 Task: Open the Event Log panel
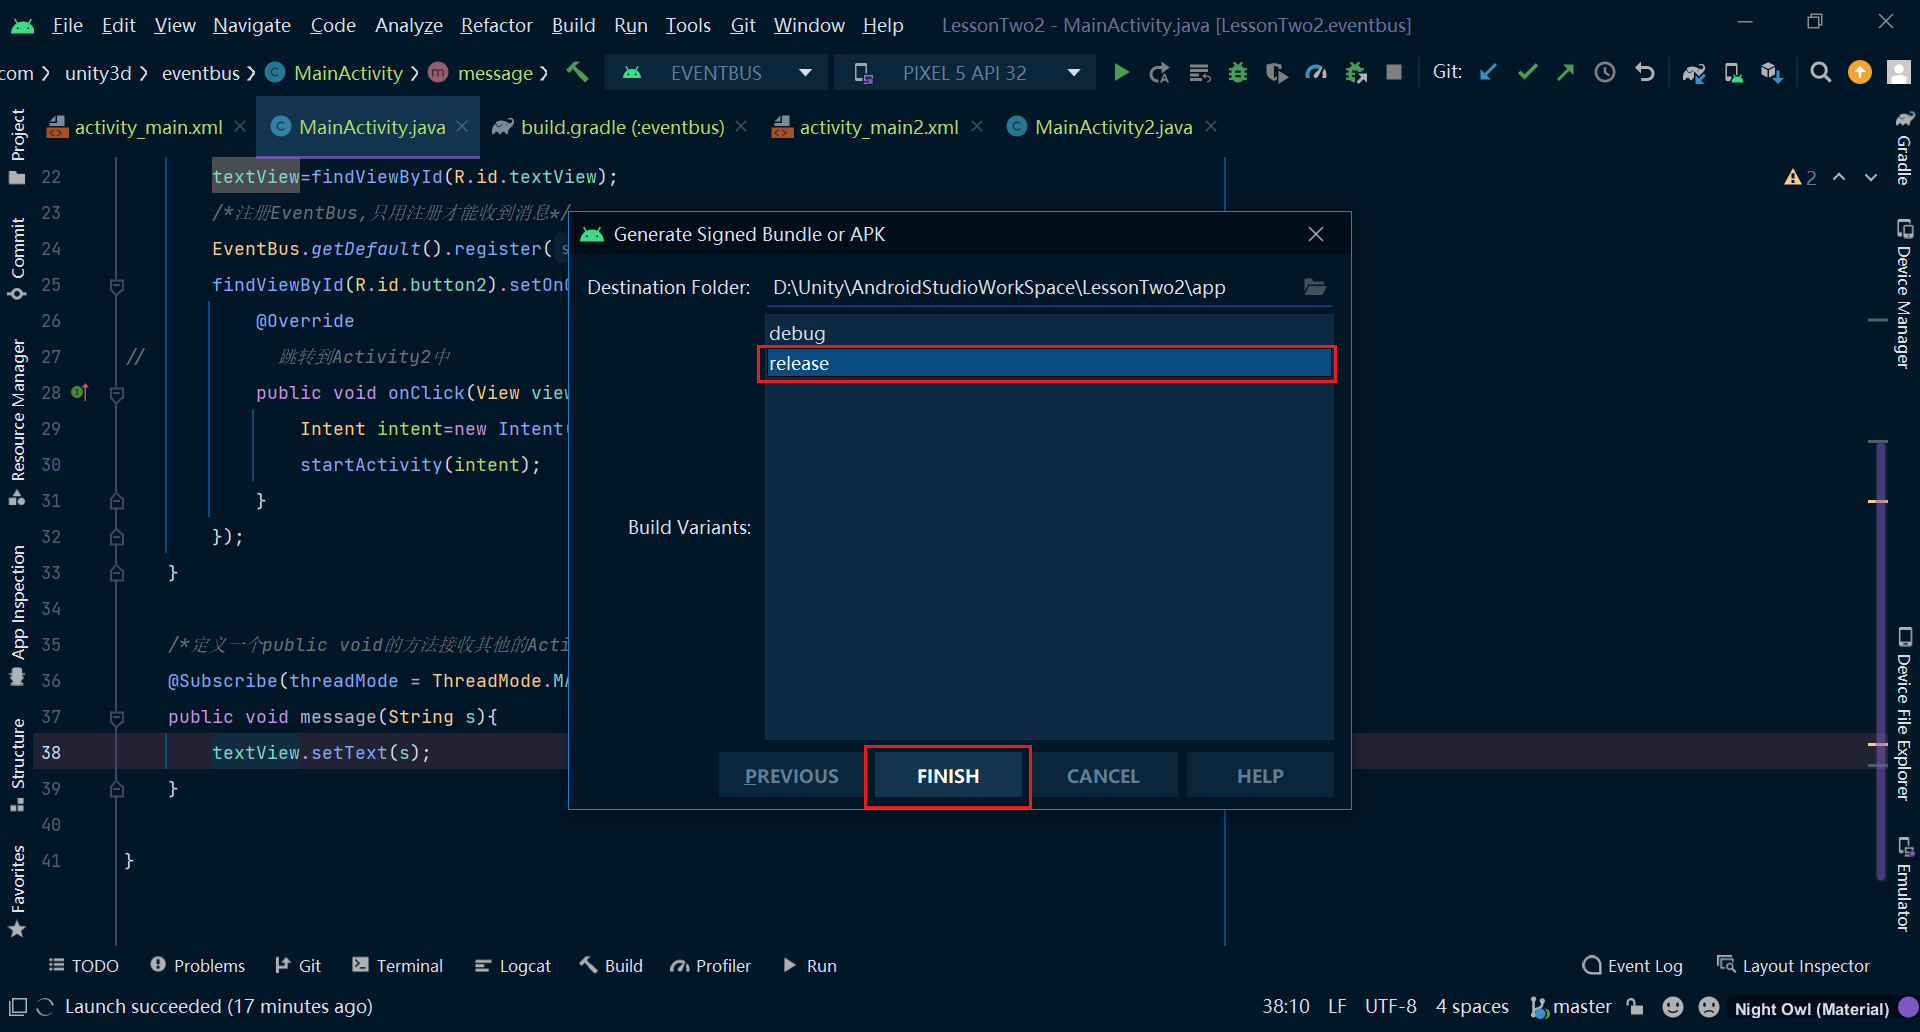pyautogui.click(x=1632, y=966)
